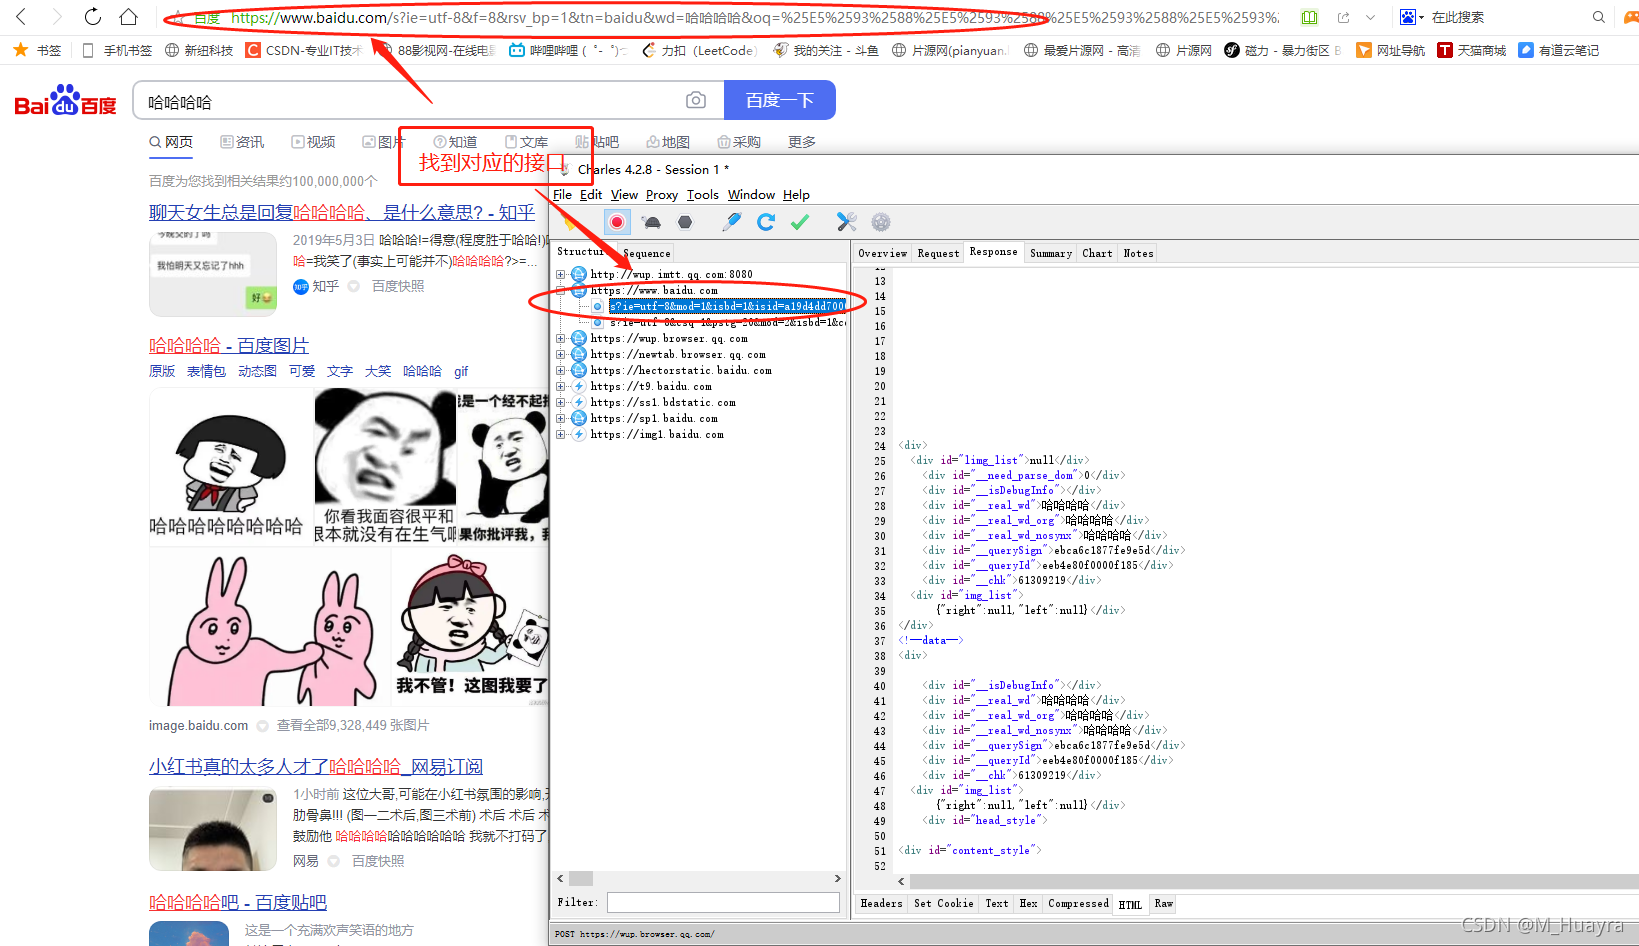Viewport: 1639px width, 946px height.
Task: Toggle the Charles record button
Action: click(x=617, y=222)
